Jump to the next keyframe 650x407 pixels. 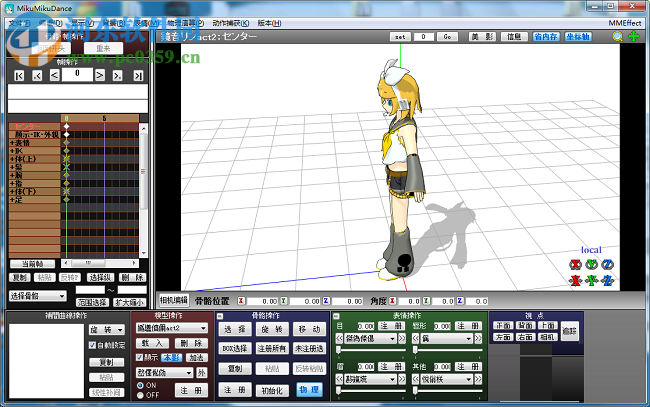click(x=117, y=75)
